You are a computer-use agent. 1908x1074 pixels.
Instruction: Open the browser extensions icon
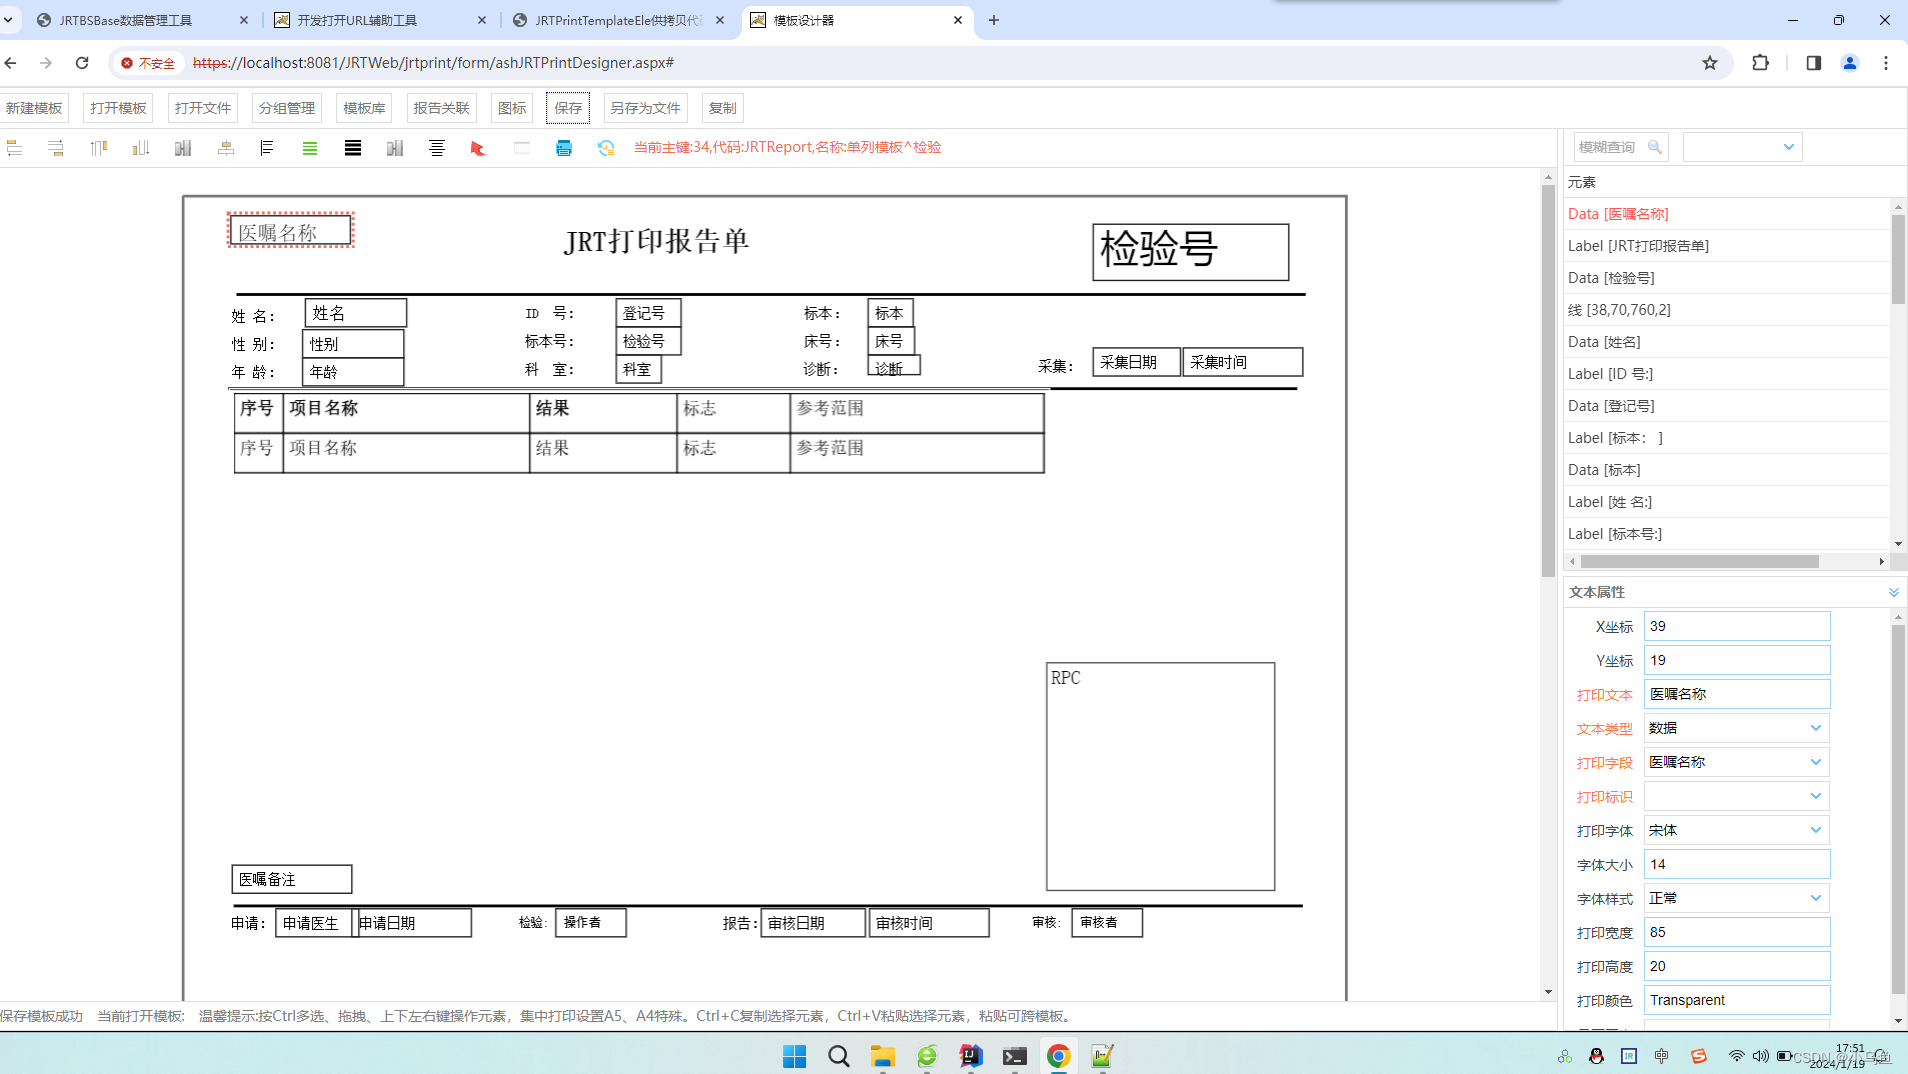click(x=1761, y=63)
